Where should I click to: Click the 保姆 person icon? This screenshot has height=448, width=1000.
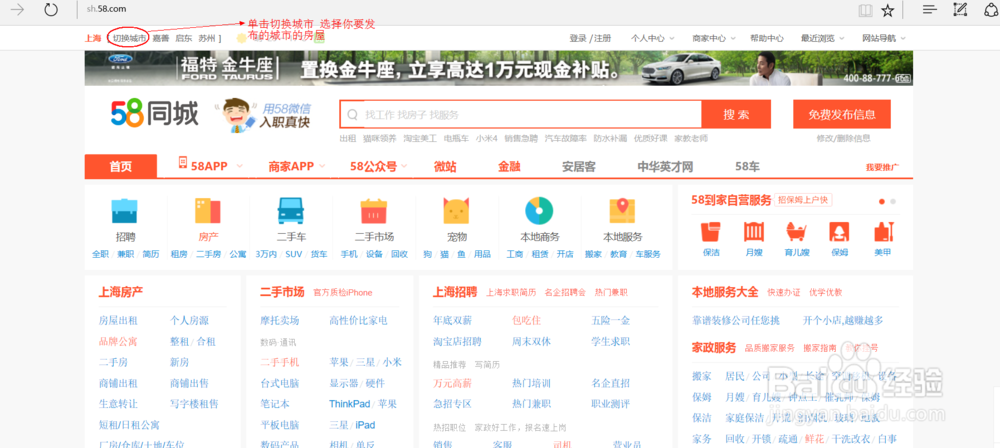coord(839,231)
